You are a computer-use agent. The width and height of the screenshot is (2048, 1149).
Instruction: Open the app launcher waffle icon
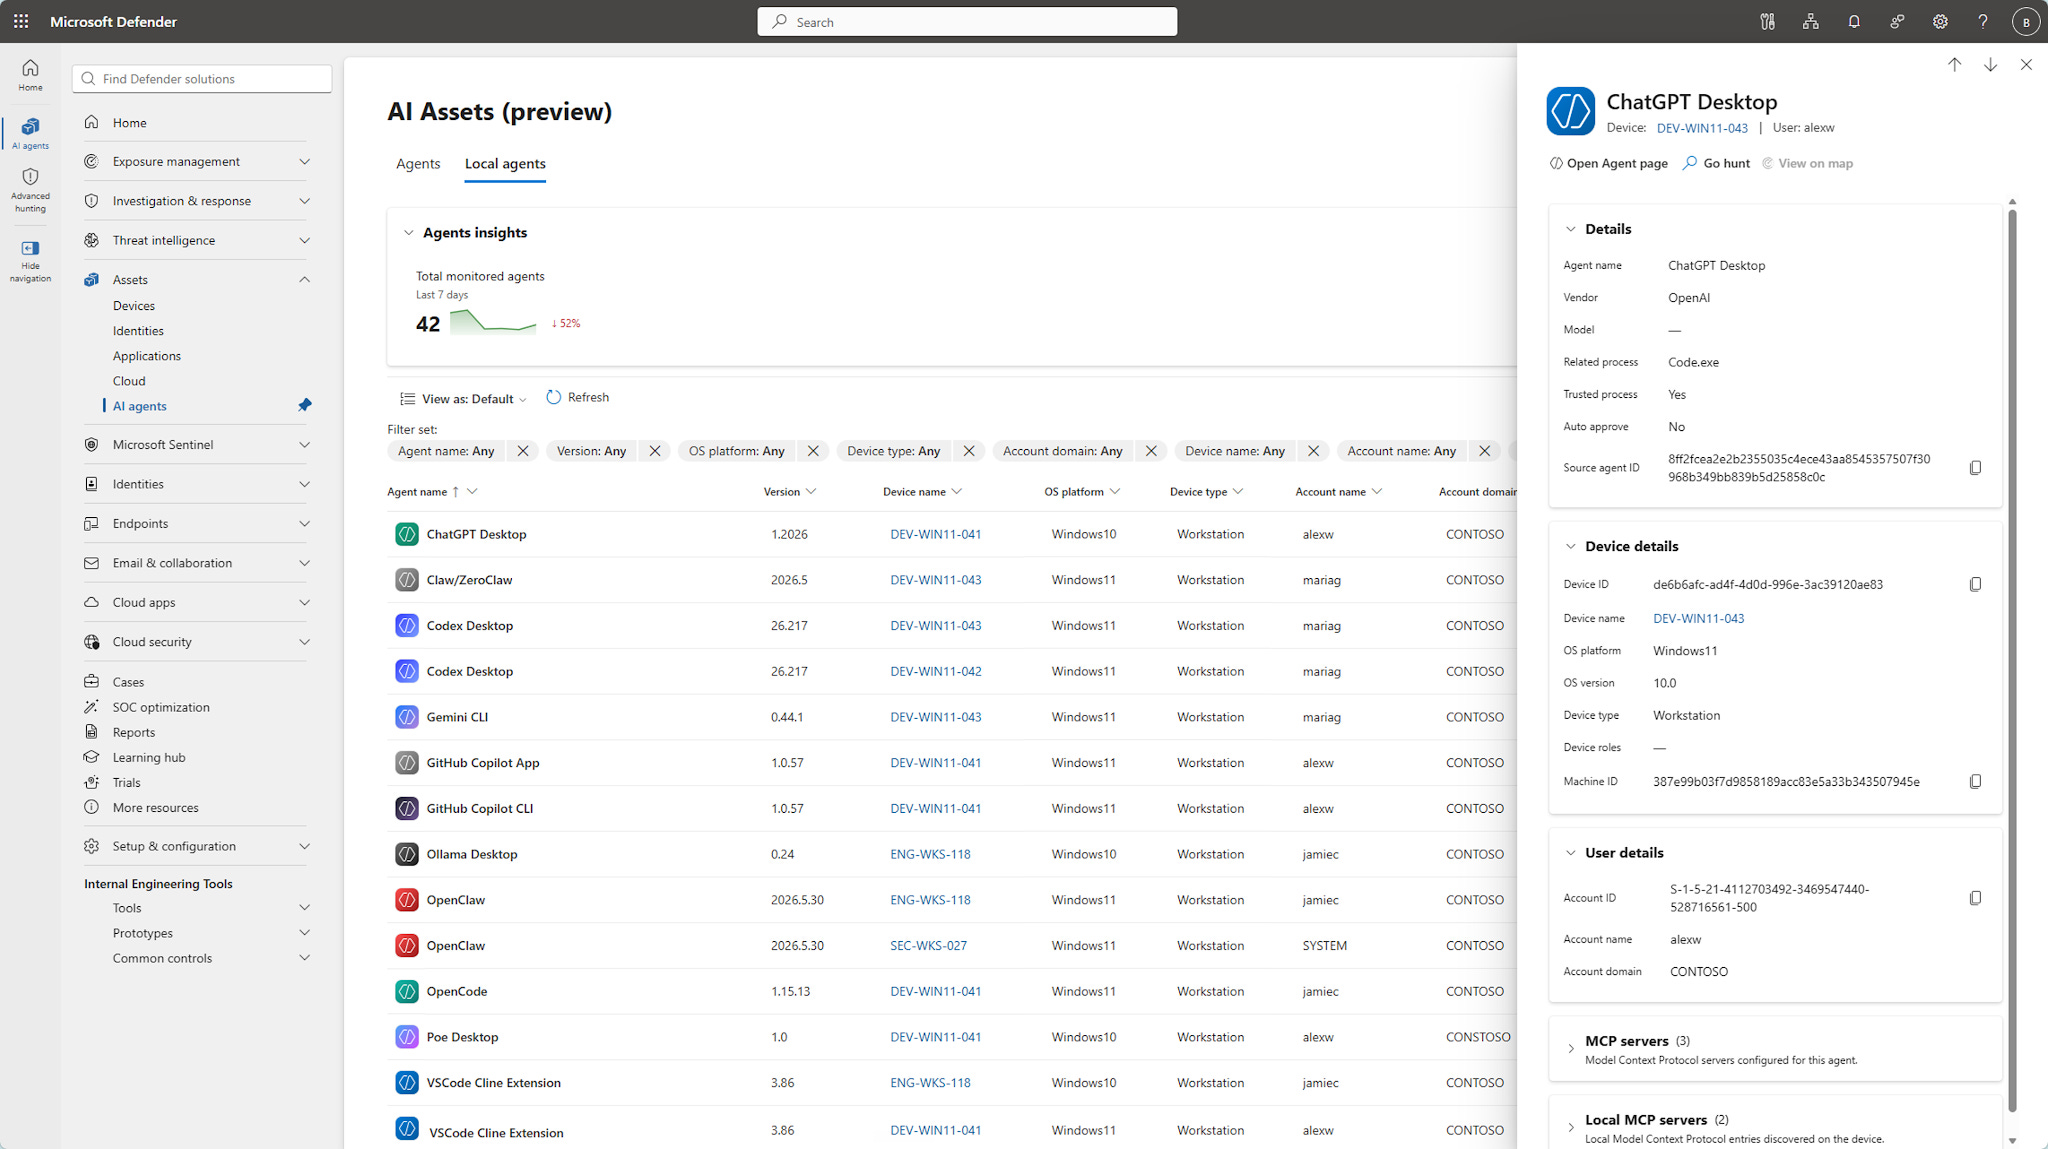[21, 21]
